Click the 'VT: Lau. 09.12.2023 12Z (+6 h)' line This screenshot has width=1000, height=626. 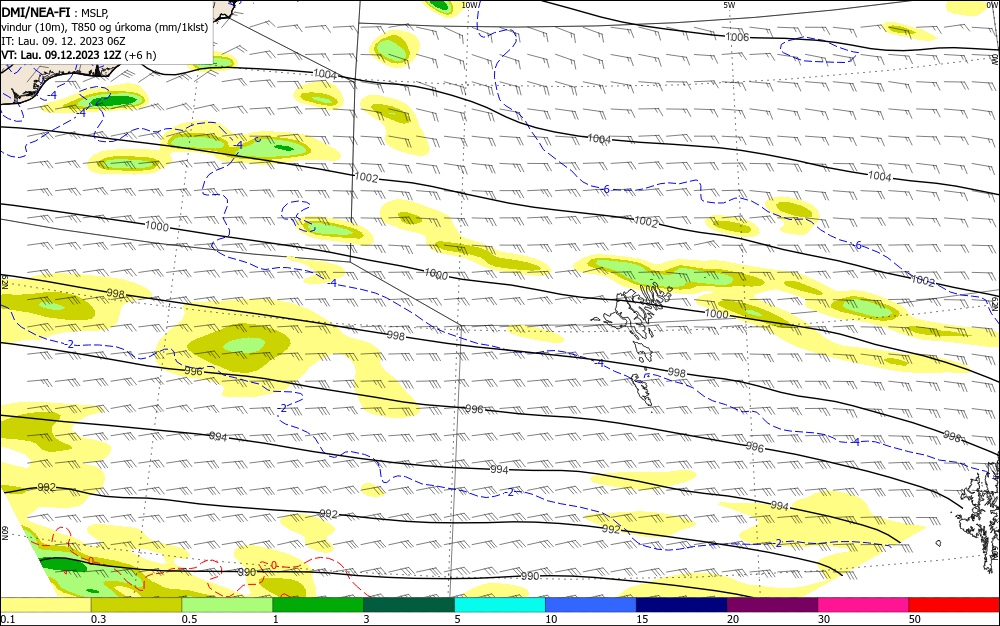point(78,55)
